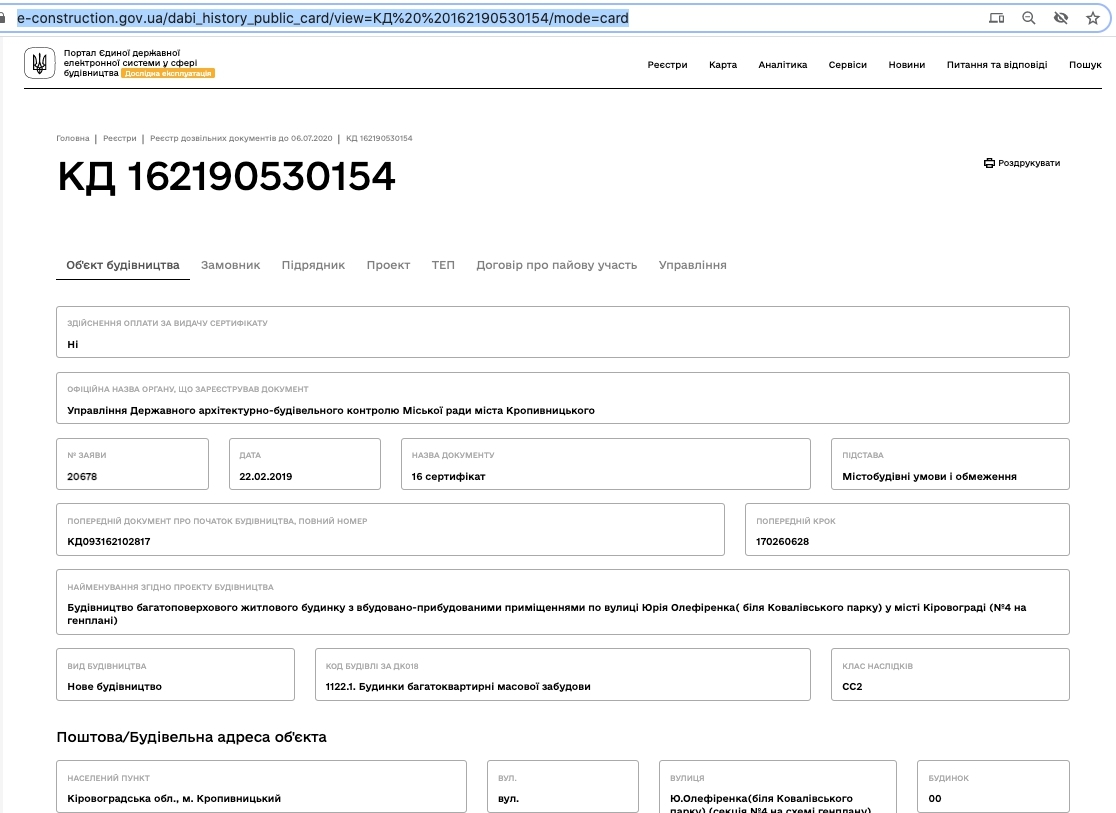Viewport: 1116px width, 813px height.
Task: Open the ТЕП tab
Action: [x=443, y=265]
